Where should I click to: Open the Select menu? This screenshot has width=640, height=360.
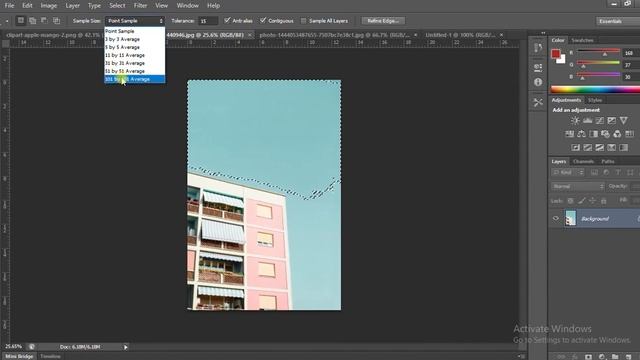coord(117,6)
